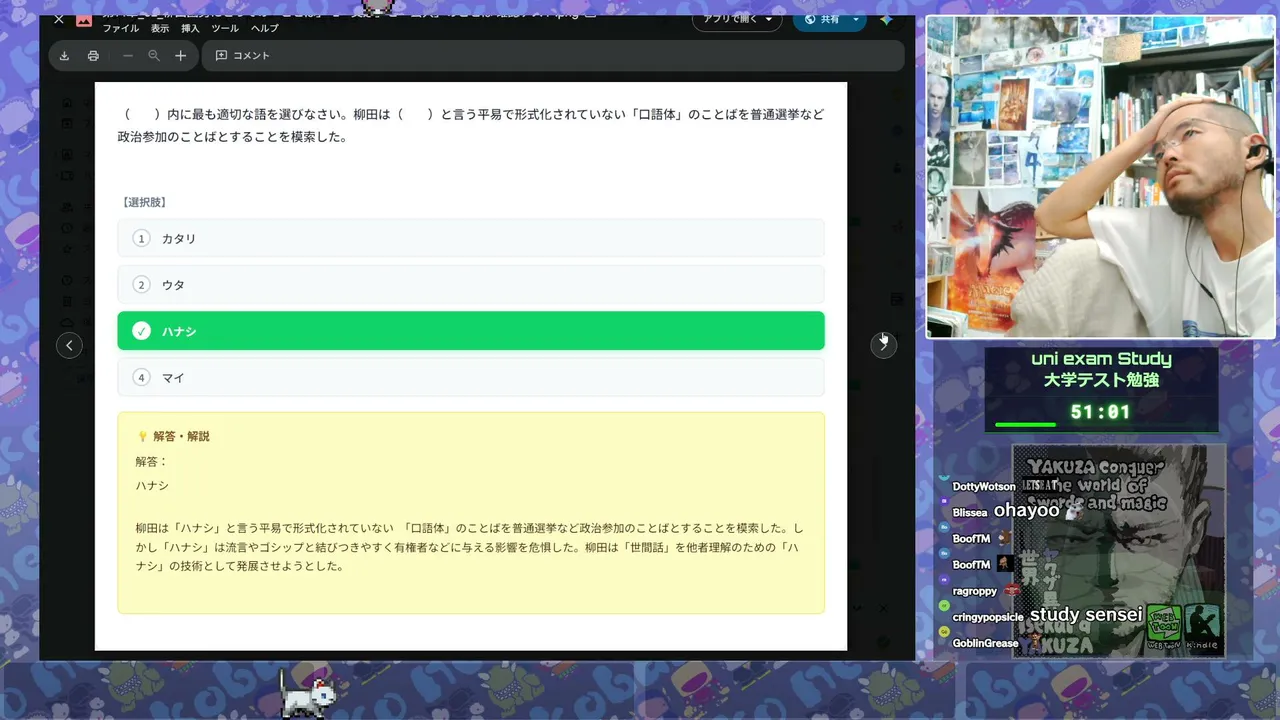Click the green timer progress bar

coord(1025,424)
